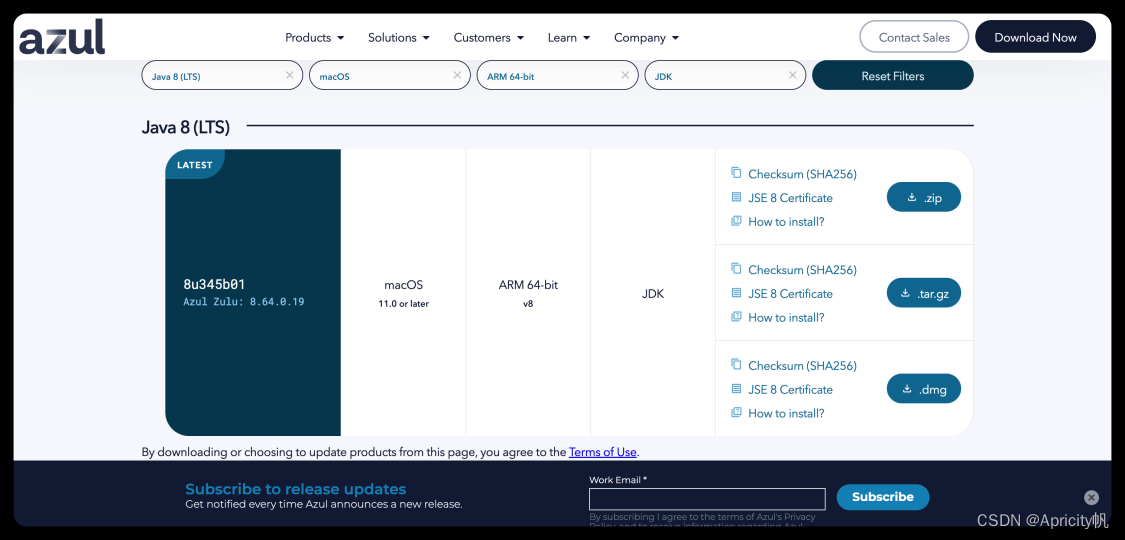Click the Subscribe button
1125x540 pixels.
coord(882,497)
